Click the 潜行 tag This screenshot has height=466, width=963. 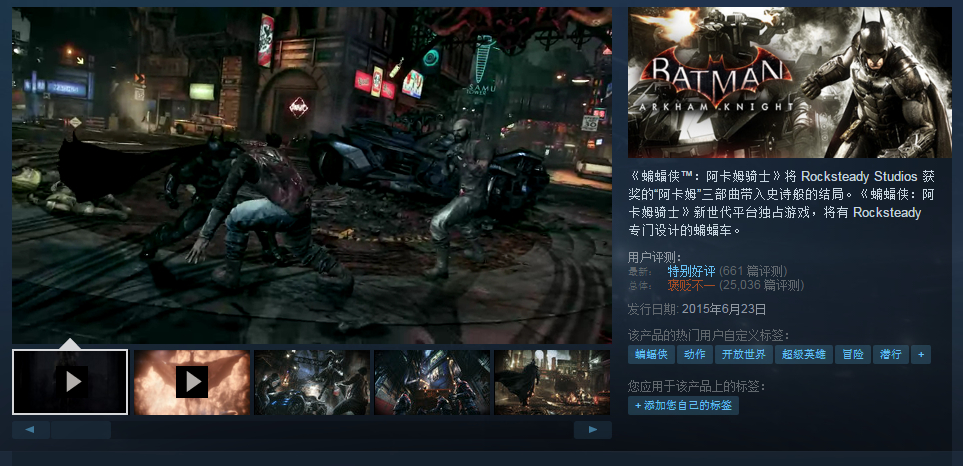click(891, 354)
